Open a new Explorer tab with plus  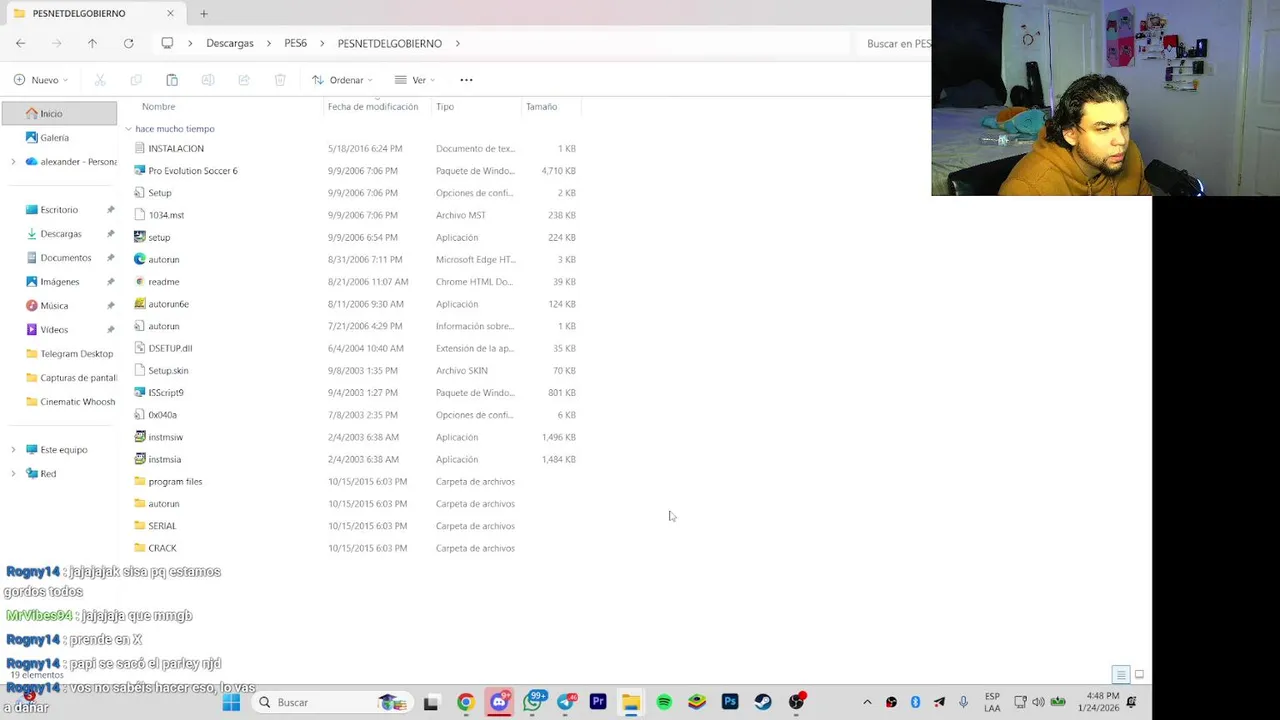click(204, 13)
